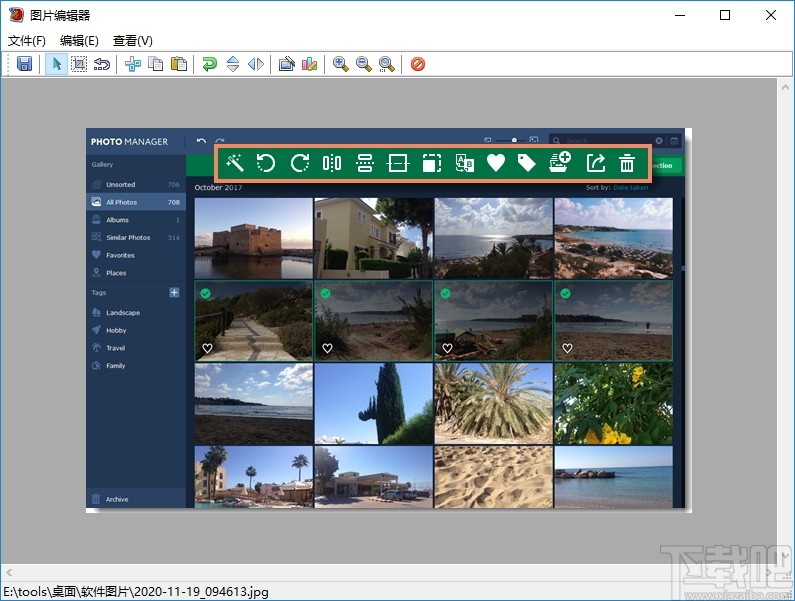795x601 pixels.
Task: Click the Copy icon in toolbar
Action: pyautogui.click(x=156, y=64)
